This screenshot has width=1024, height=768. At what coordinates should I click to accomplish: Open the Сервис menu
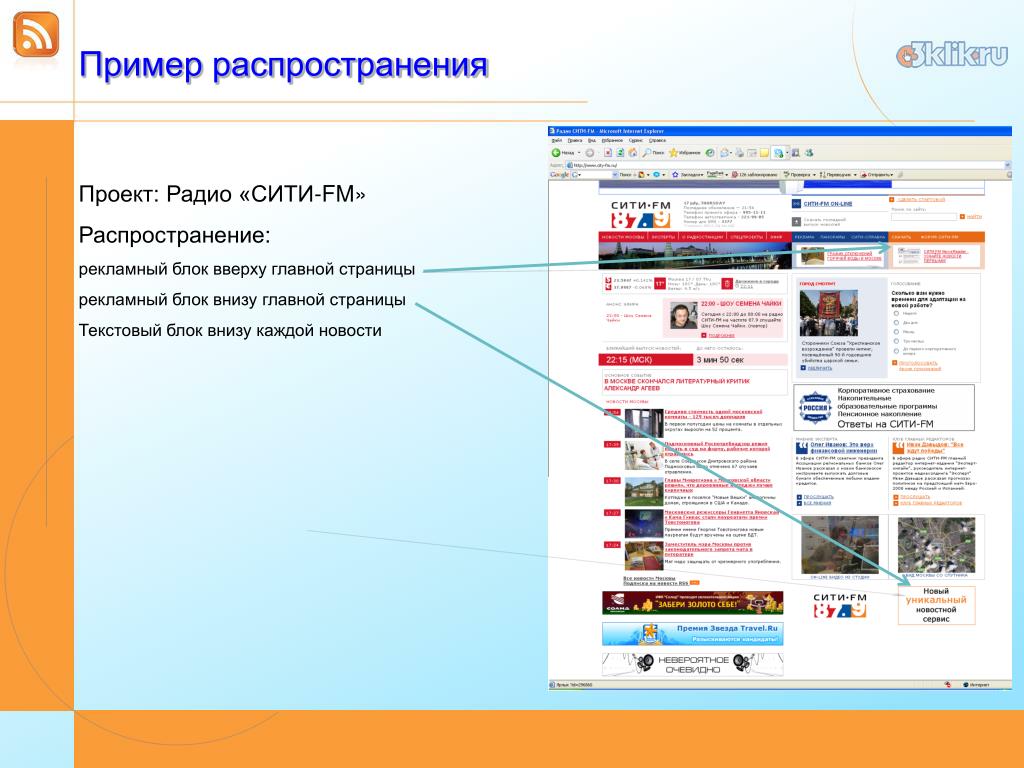coord(635,140)
